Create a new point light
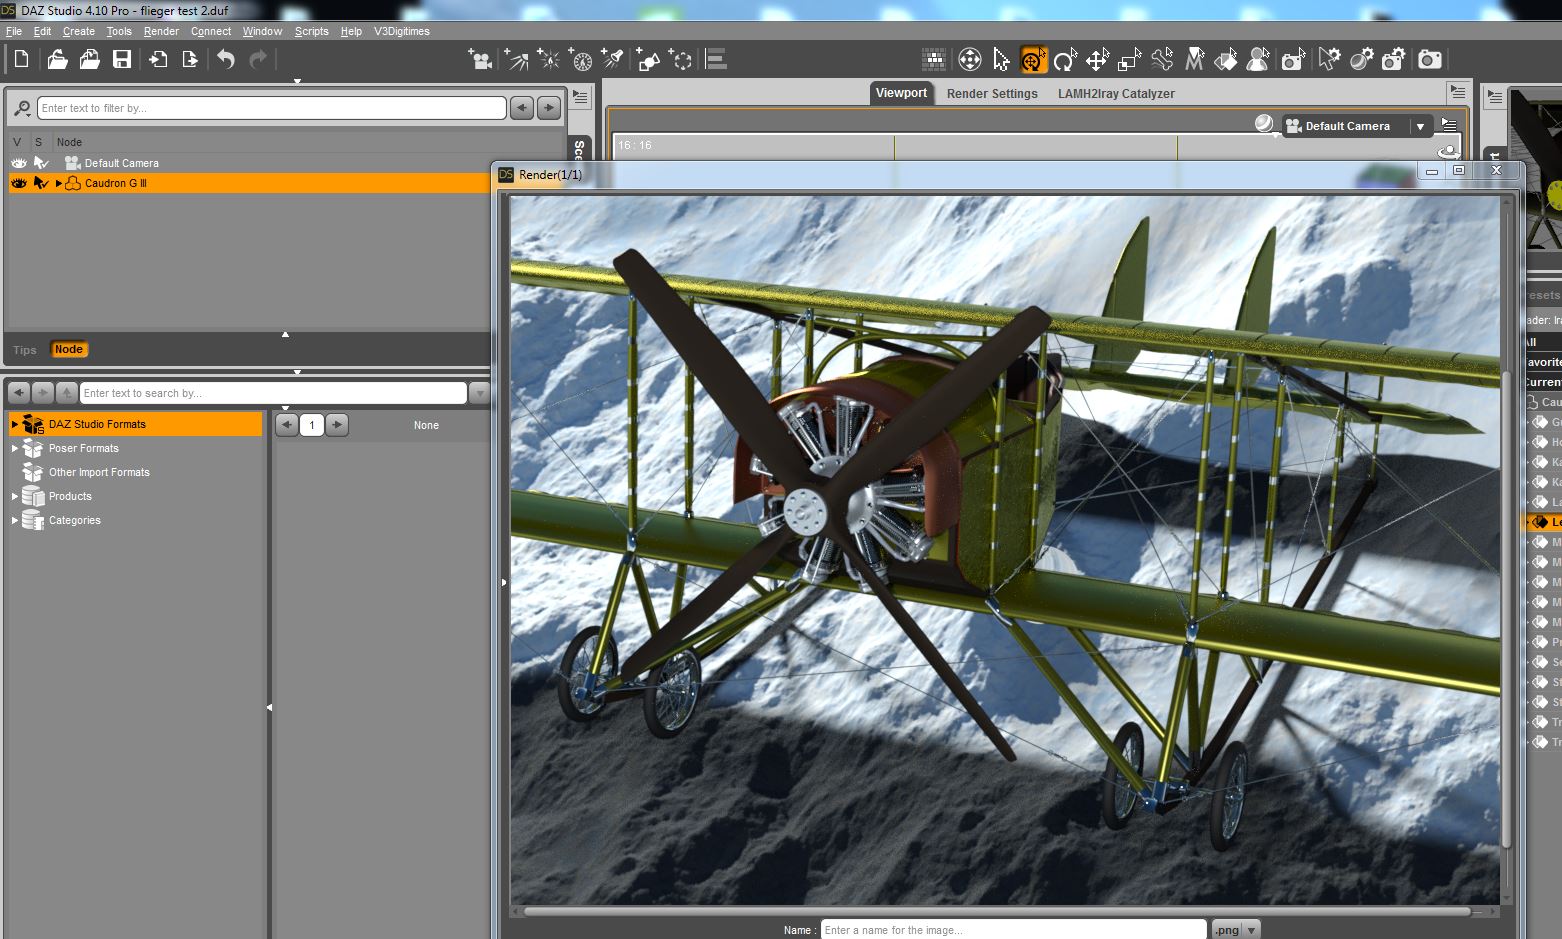This screenshot has height=939, width=1562. 549,60
